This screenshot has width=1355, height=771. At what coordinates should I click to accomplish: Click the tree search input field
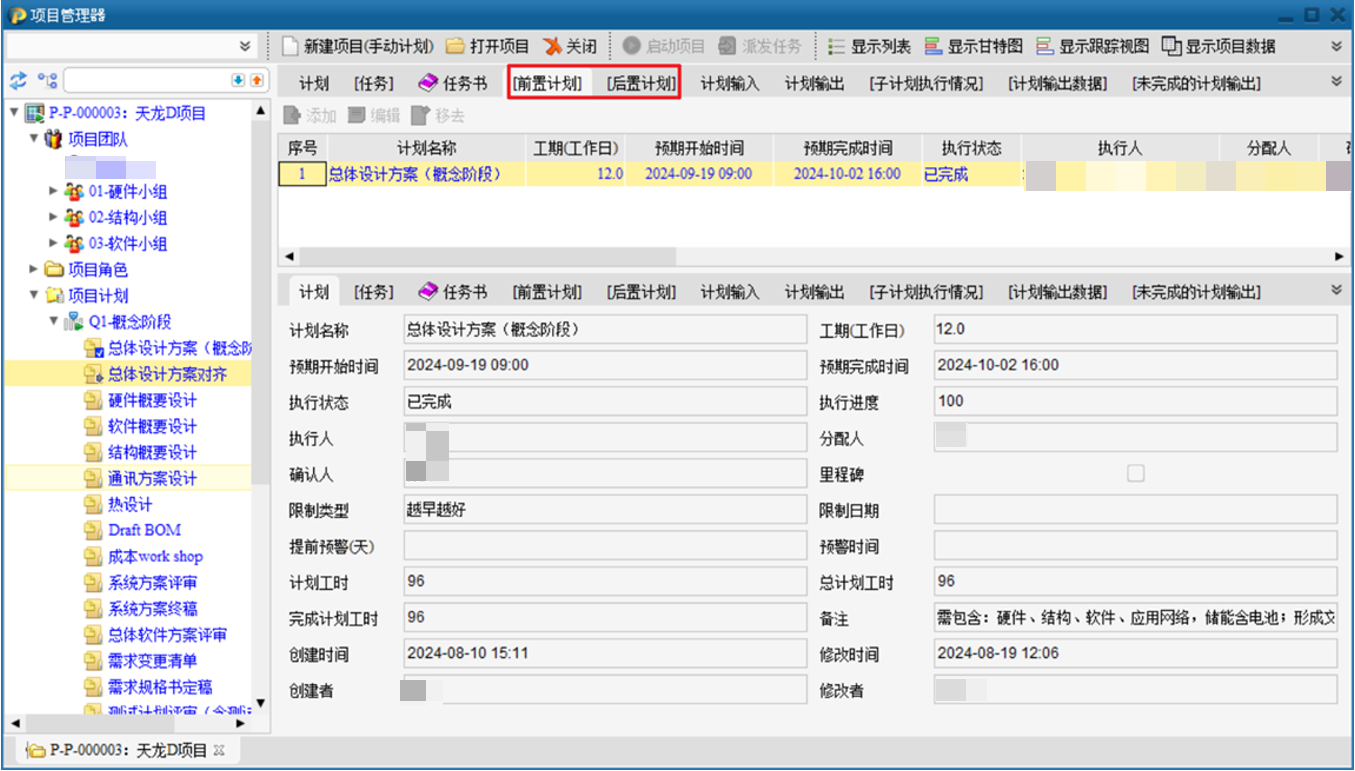[x=147, y=80]
